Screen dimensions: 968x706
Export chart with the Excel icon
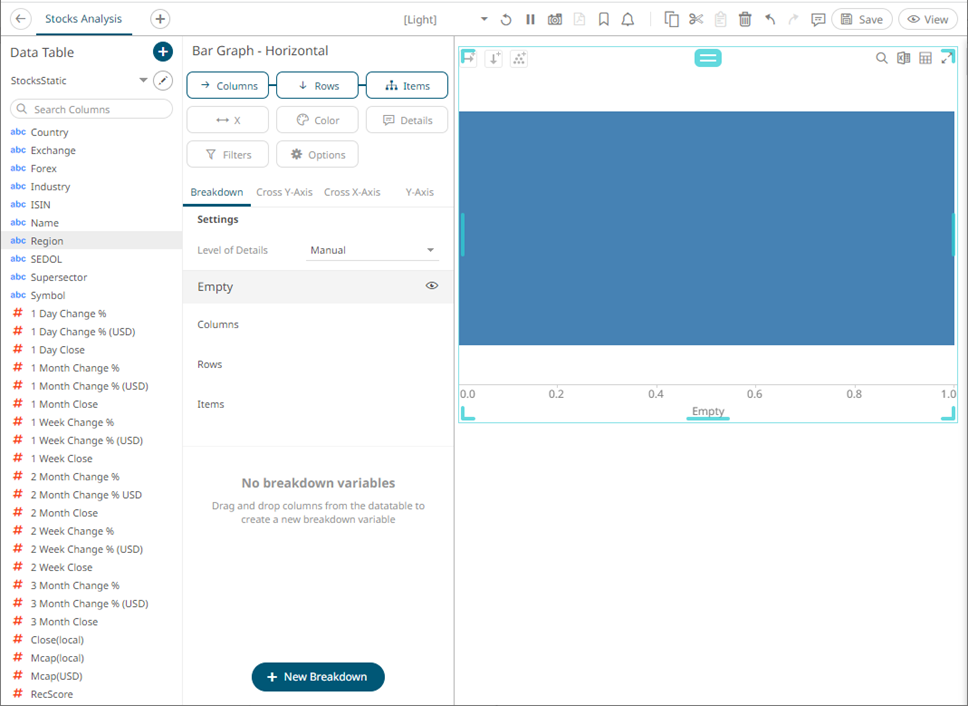pyautogui.click(x=903, y=58)
